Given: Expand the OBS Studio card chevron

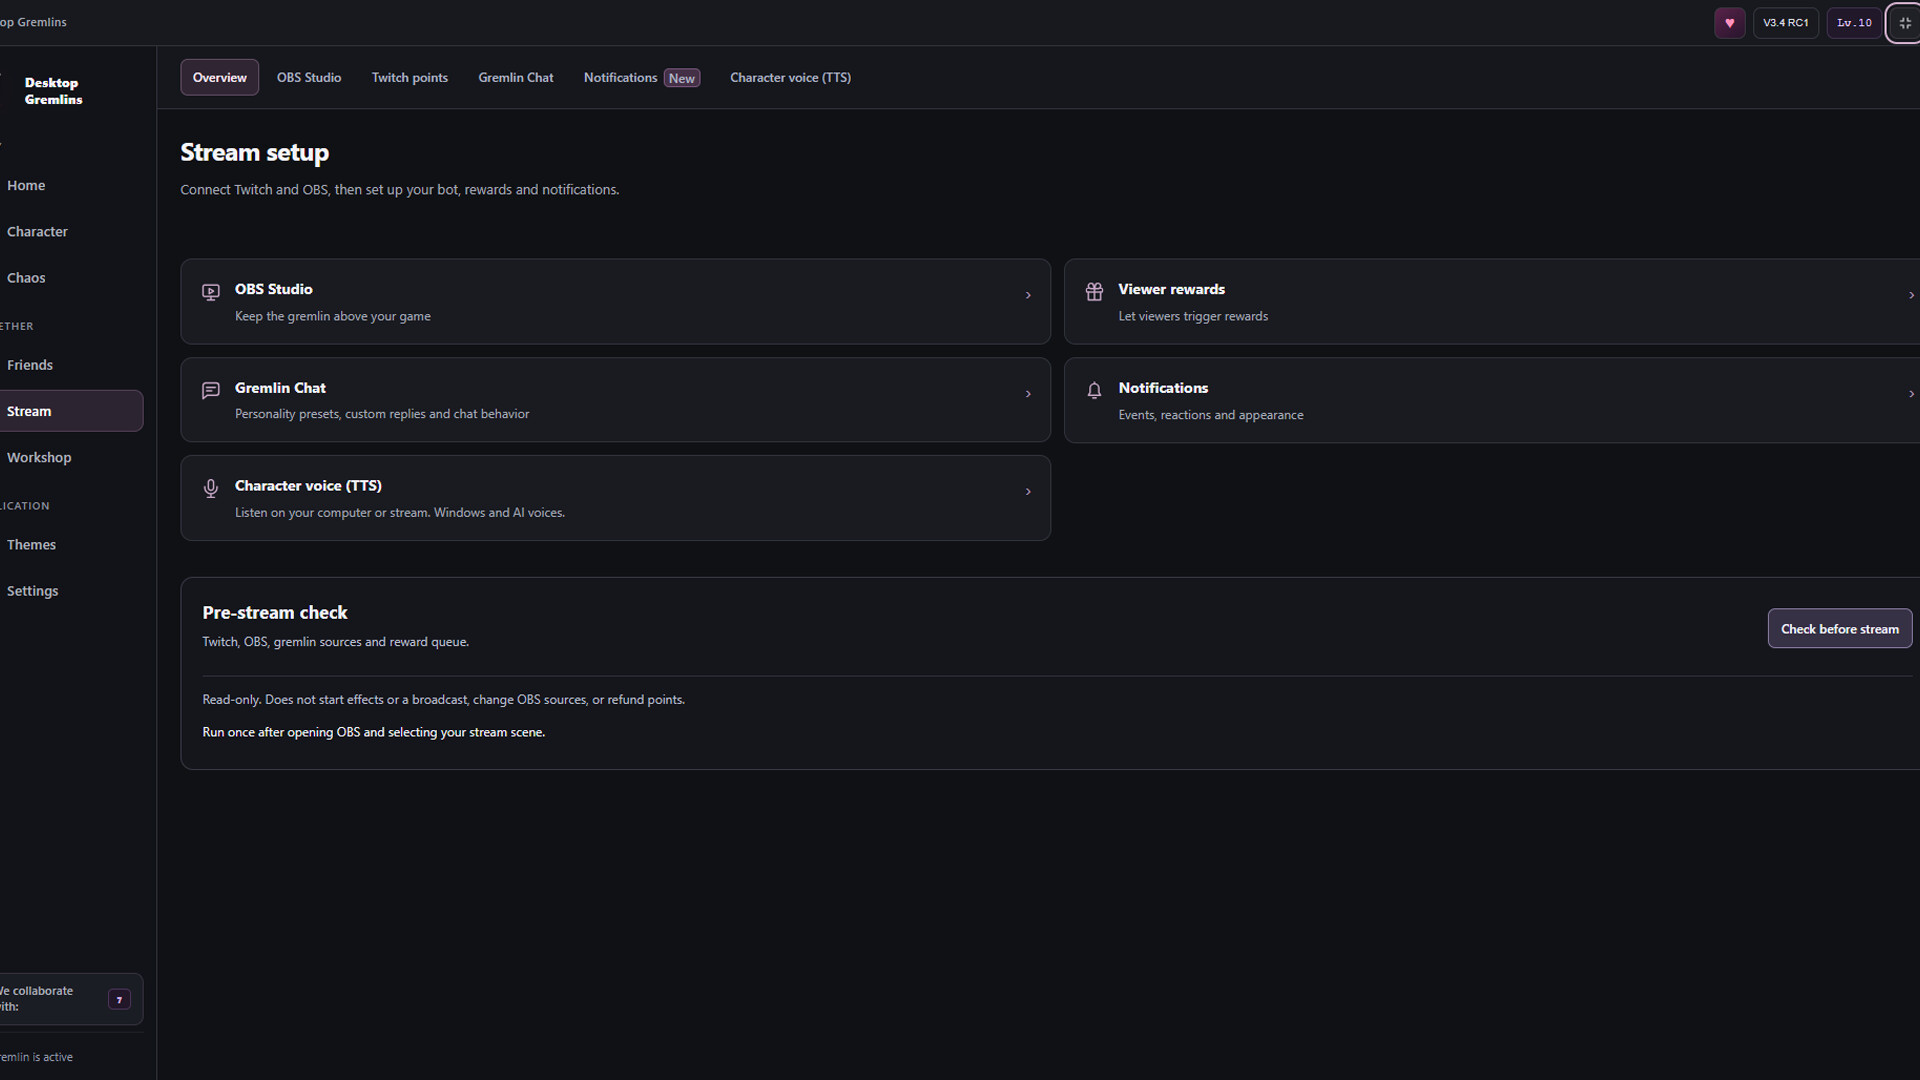Looking at the screenshot, I should [x=1028, y=295].
